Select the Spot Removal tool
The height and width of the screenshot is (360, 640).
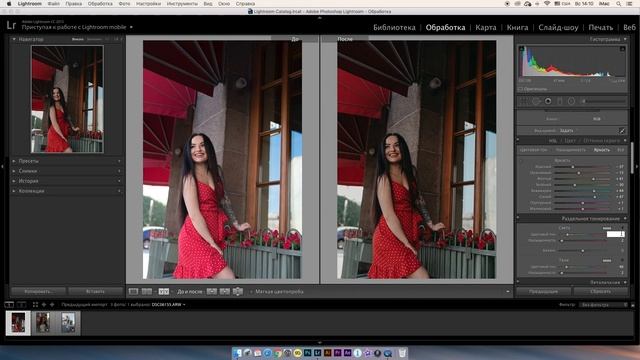point(536,101)
